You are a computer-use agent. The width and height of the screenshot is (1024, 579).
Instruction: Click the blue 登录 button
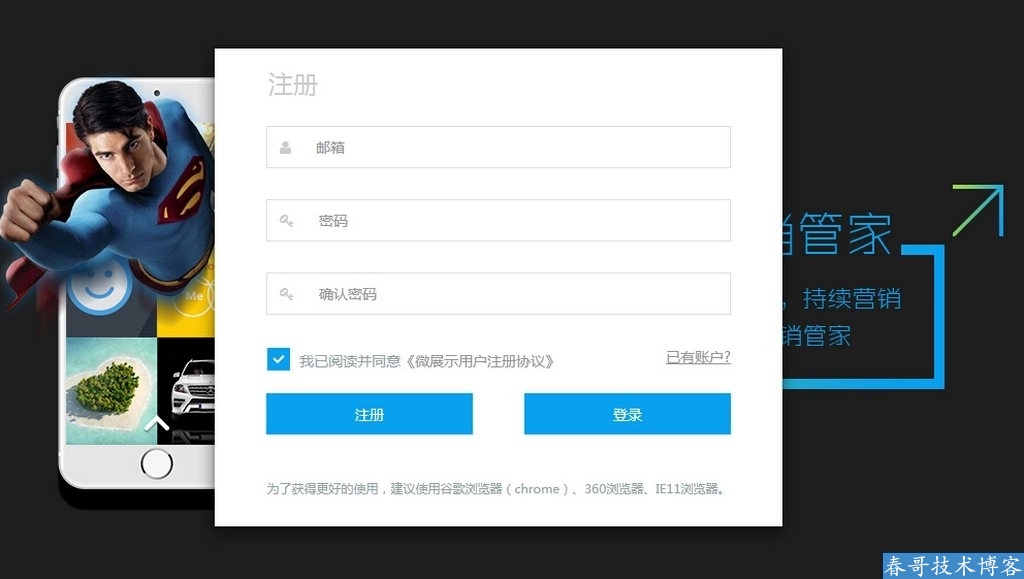(627, 413)
